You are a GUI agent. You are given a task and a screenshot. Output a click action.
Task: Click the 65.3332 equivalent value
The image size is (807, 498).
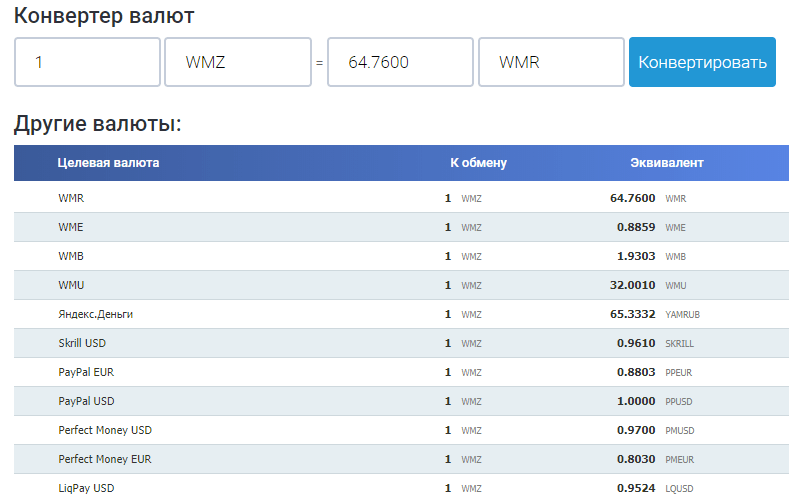pyautogui.click(x=633, y=314)
